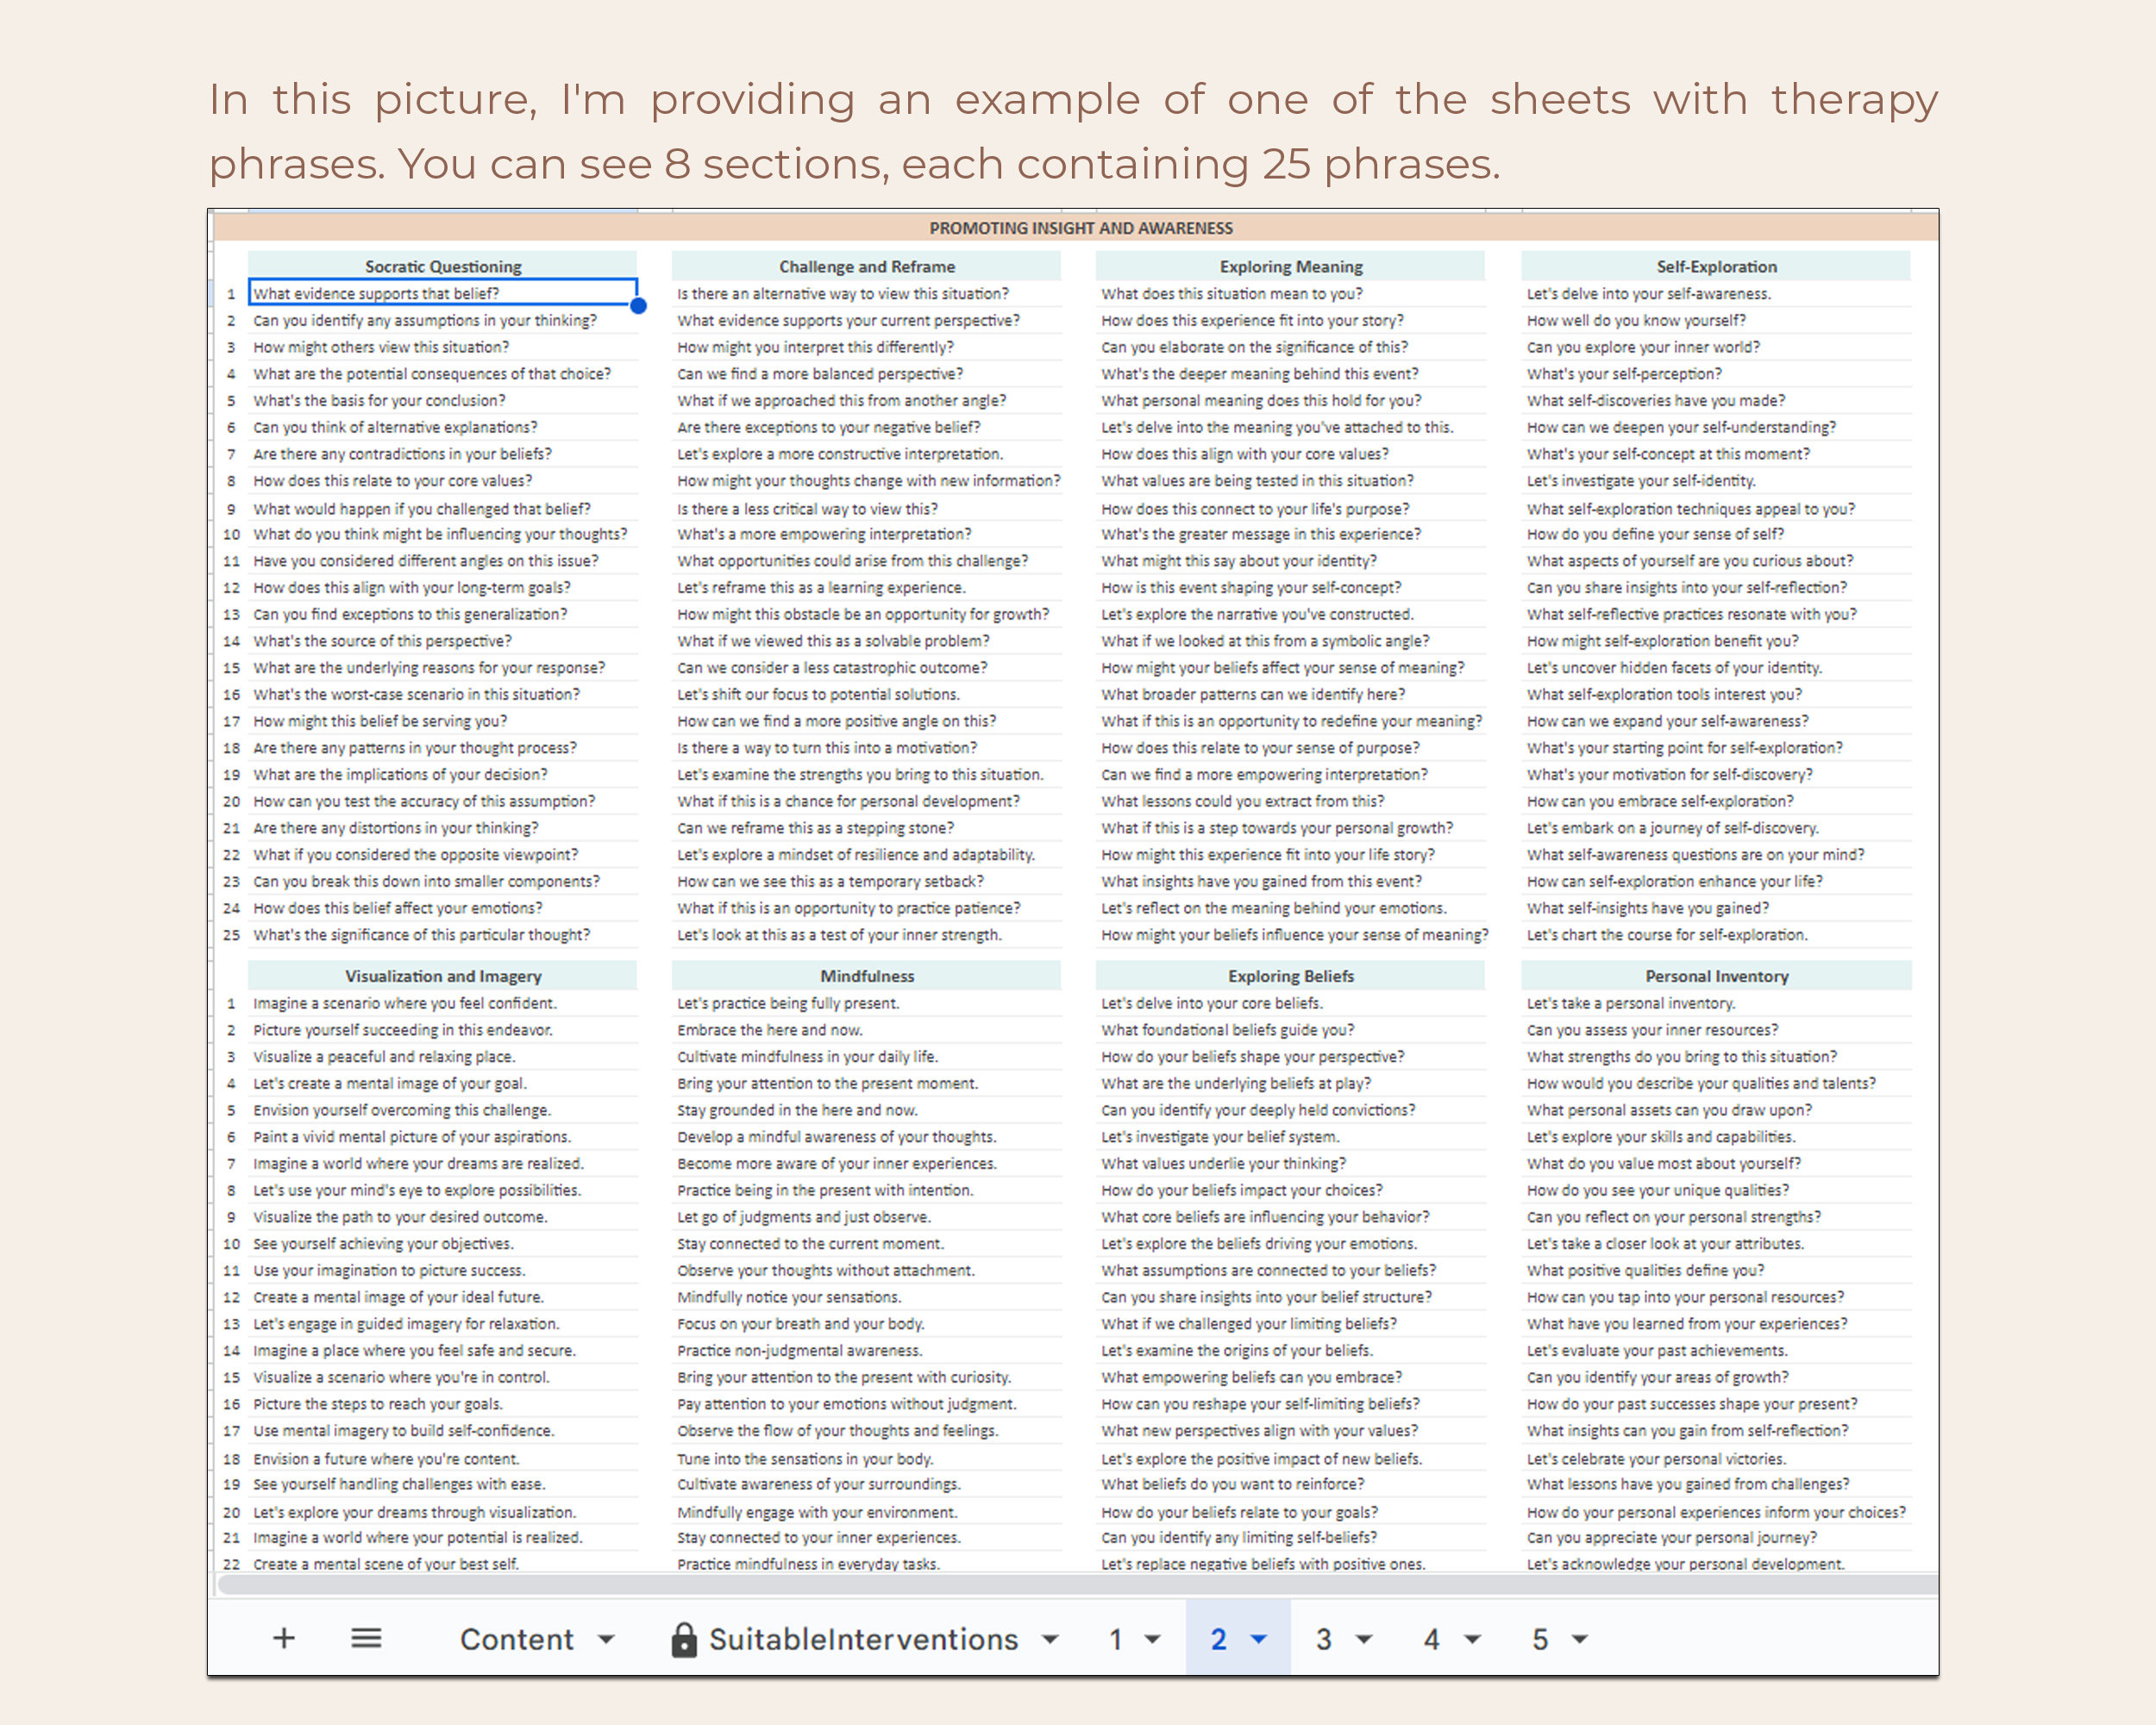The image size is (2156, 1725).
Task: Open the SuitableInterventions tab dropdown
Action: pos(1050,1639)
